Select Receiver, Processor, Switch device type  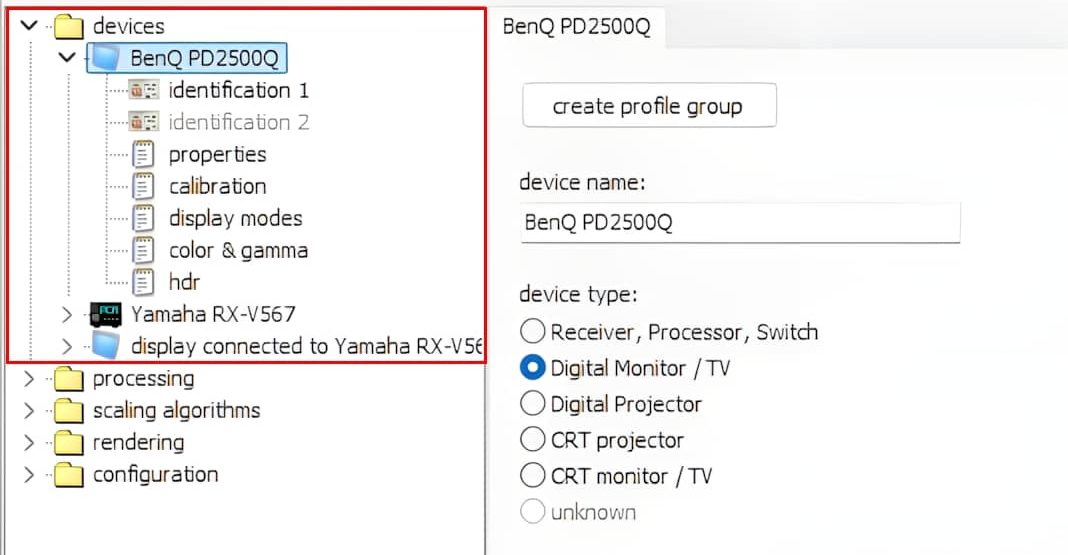pyautogui.click(x=533, y=332)
